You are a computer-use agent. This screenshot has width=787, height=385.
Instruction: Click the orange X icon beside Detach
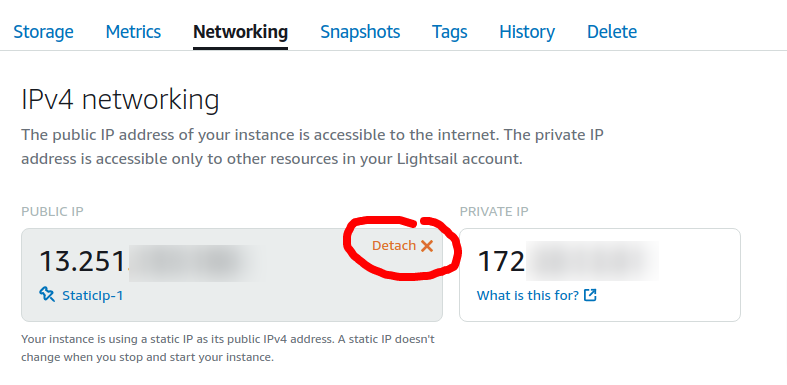[427, 245]
